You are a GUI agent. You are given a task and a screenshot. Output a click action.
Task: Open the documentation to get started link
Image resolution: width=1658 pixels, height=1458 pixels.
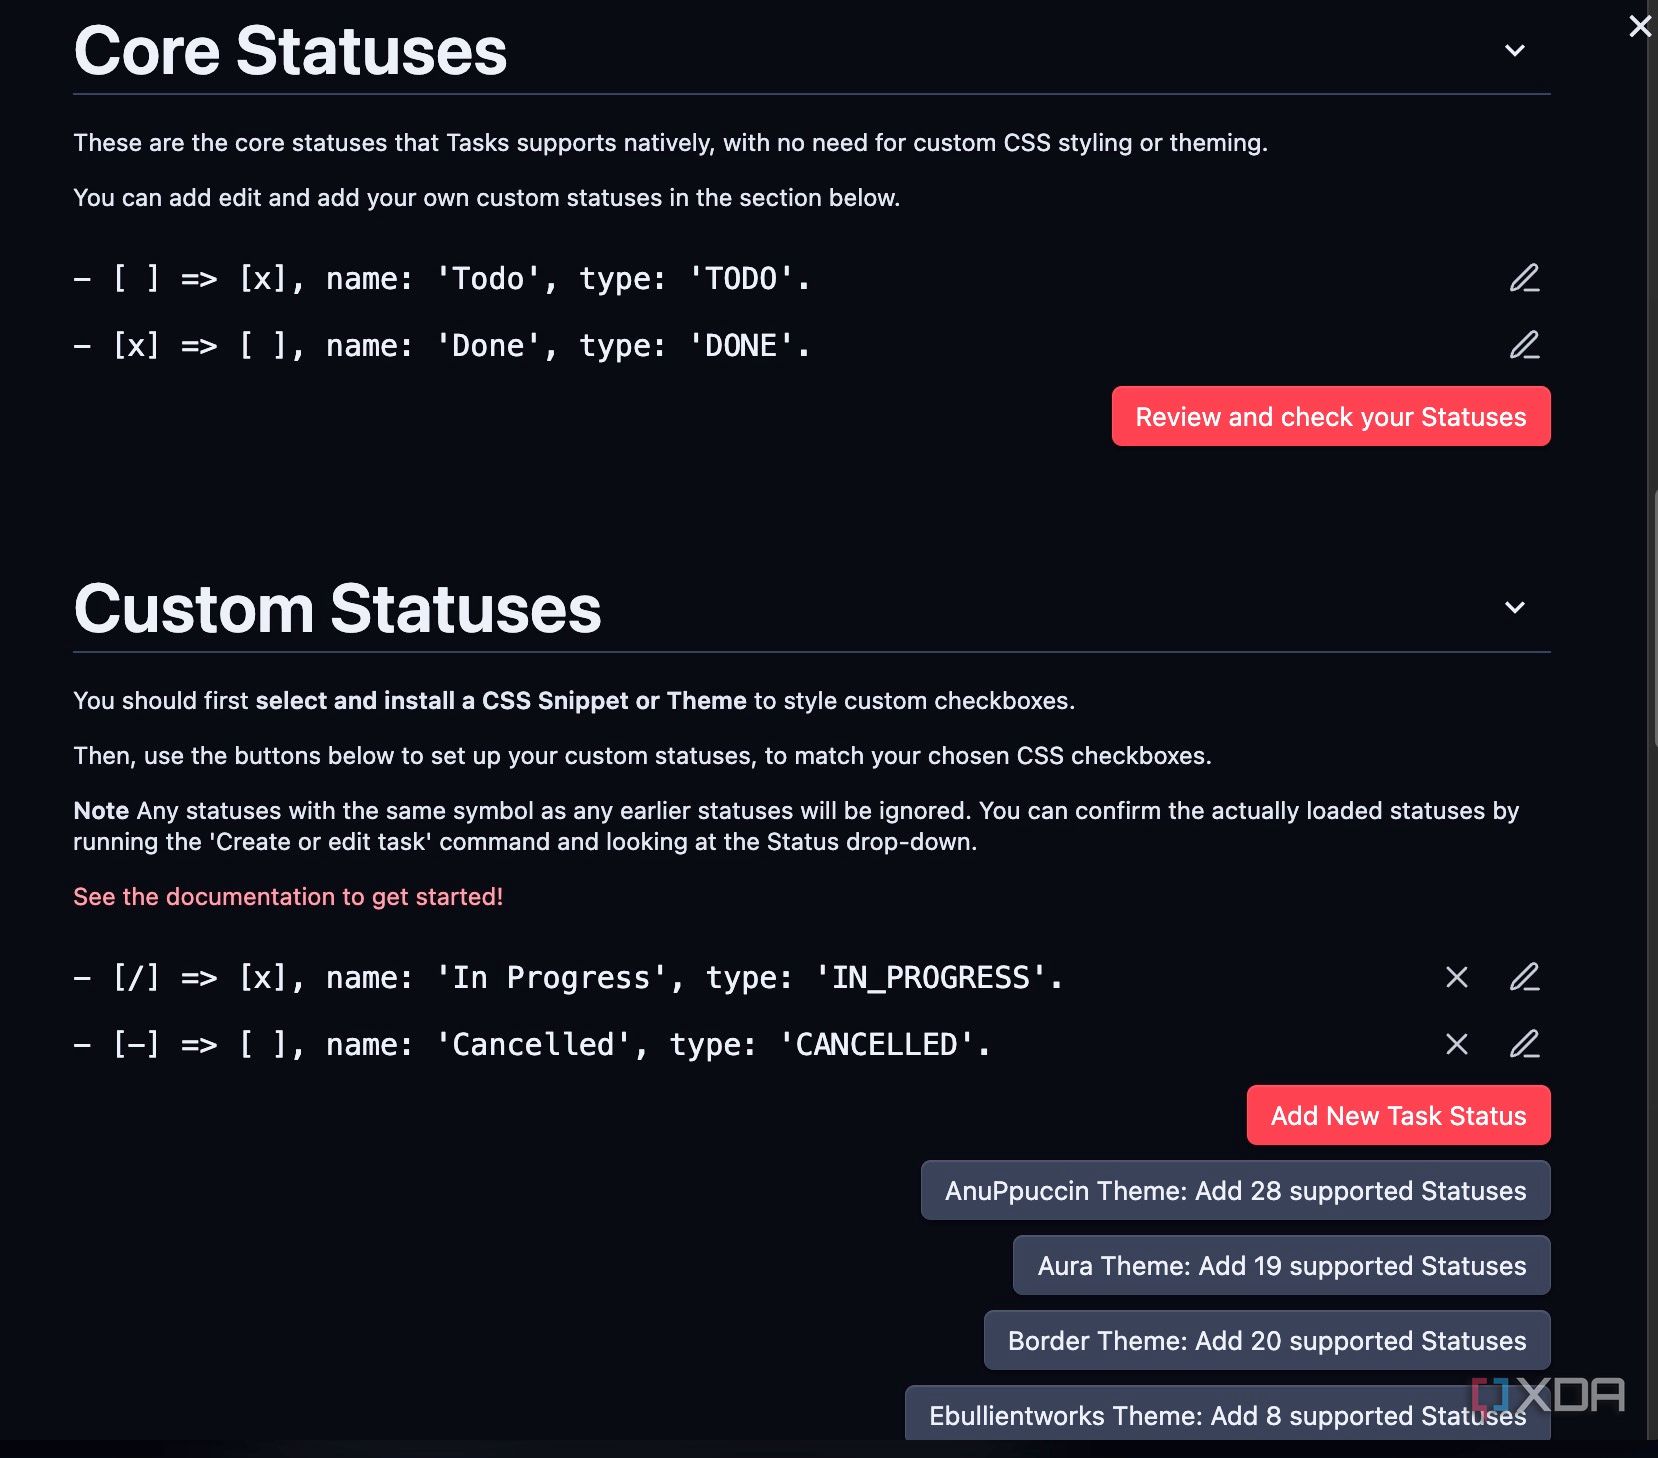tap(288, 897)
